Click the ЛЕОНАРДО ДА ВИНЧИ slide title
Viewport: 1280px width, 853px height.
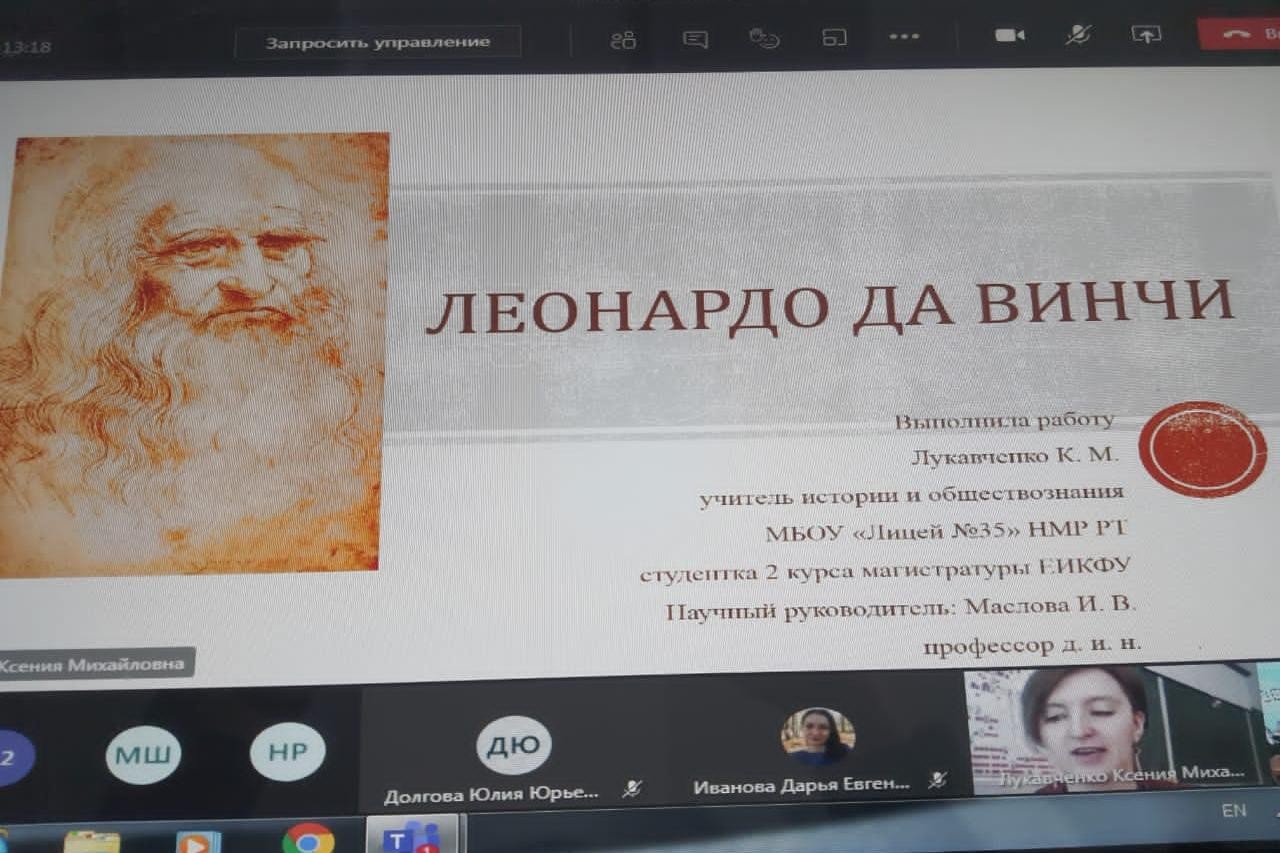(830, 306)
